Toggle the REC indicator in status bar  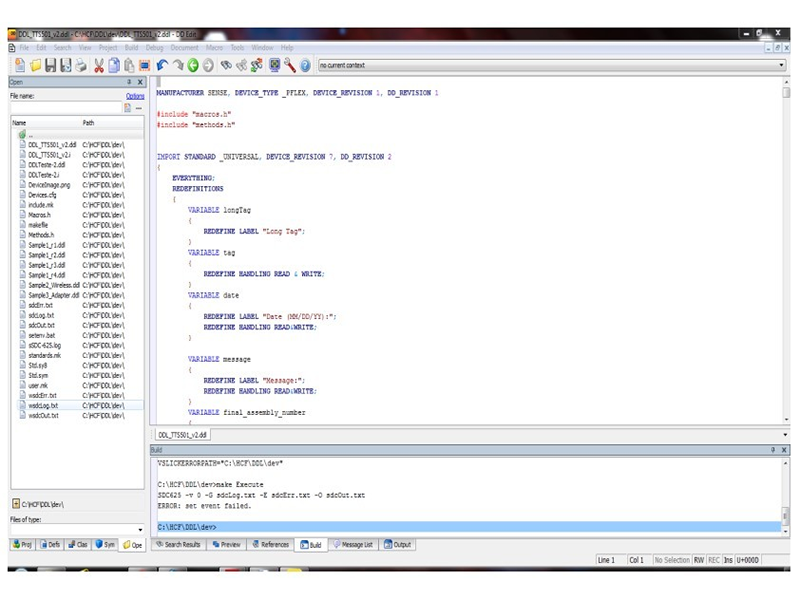[714, 560]
